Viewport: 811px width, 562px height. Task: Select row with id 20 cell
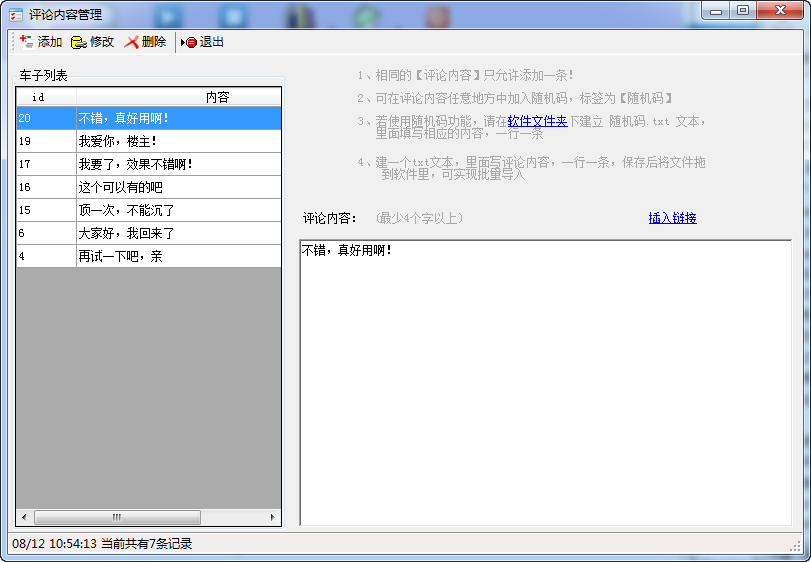point(47,118)
